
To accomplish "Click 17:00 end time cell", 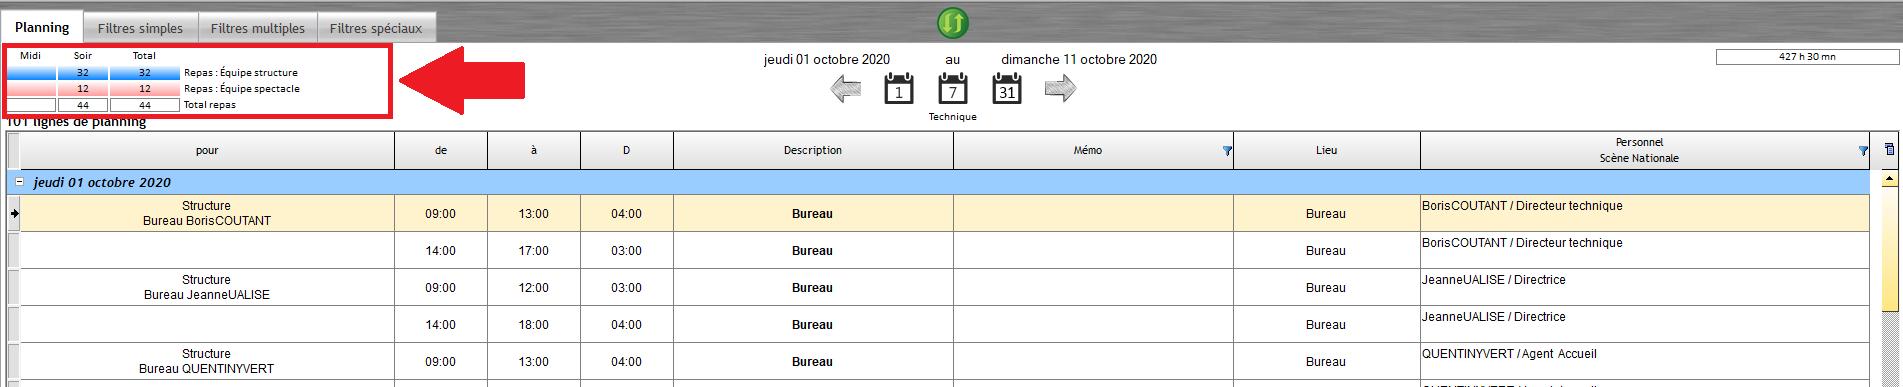I will coord(534,250).
